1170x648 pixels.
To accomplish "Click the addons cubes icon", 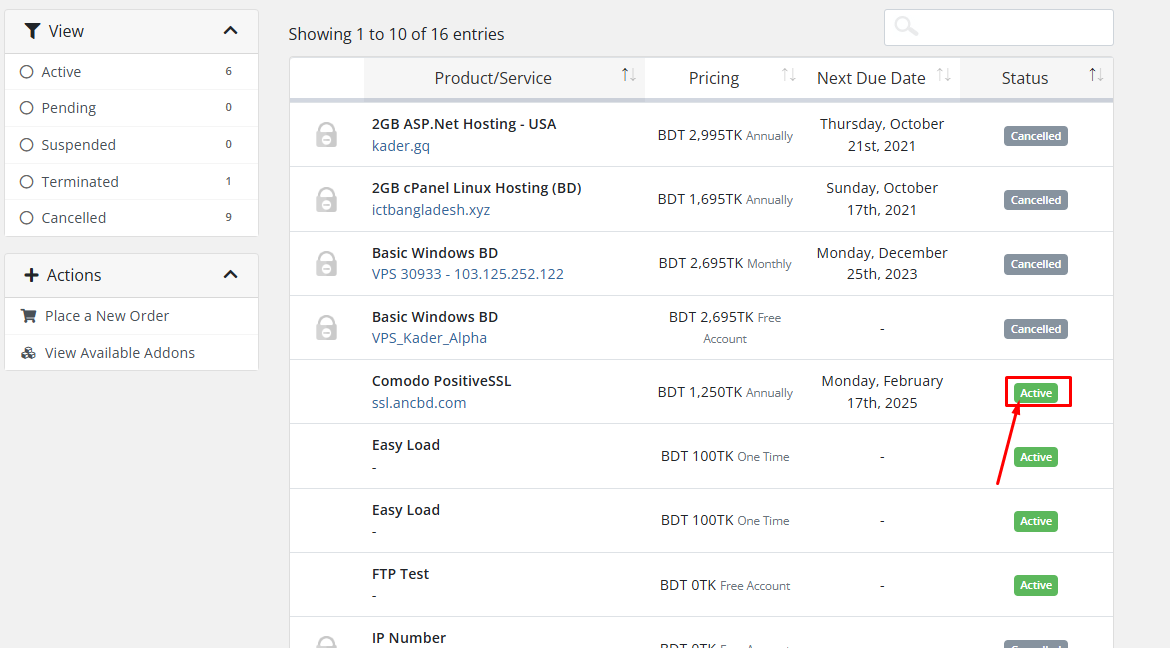I will (28, 353).
